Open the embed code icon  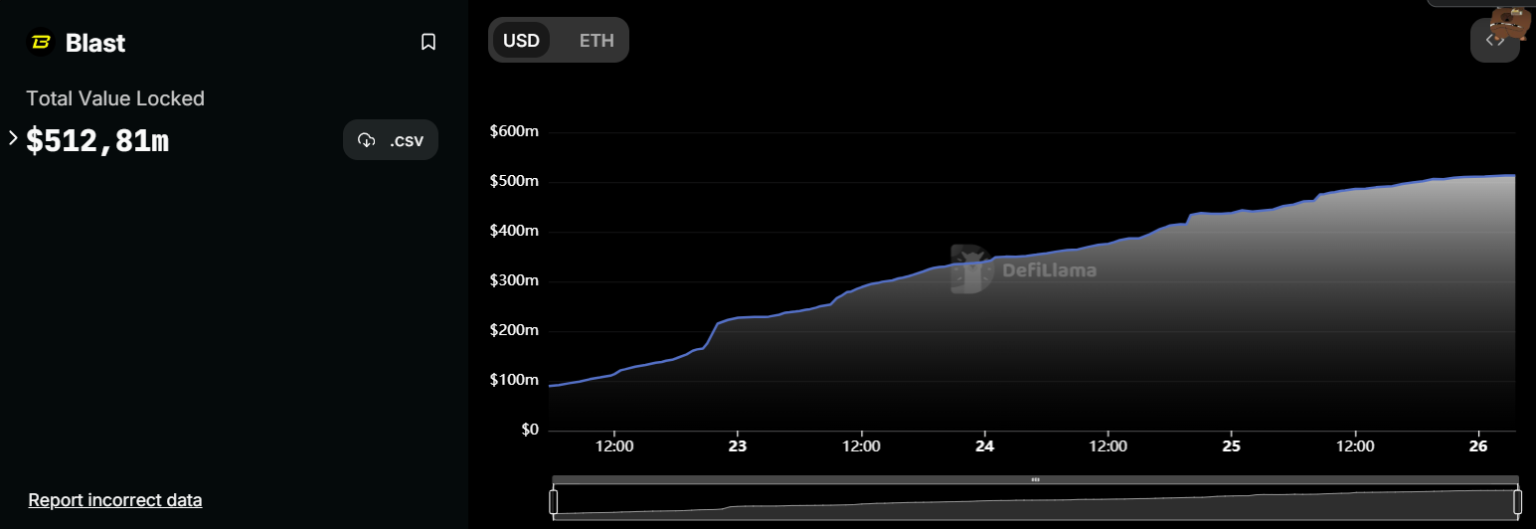click(1494, 40)
